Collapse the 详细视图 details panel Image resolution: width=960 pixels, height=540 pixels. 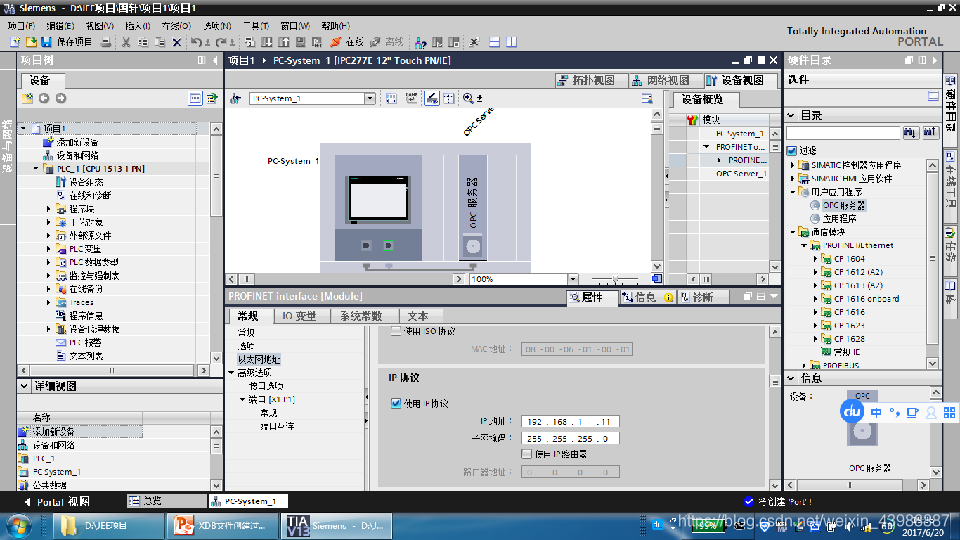[24, 386]
